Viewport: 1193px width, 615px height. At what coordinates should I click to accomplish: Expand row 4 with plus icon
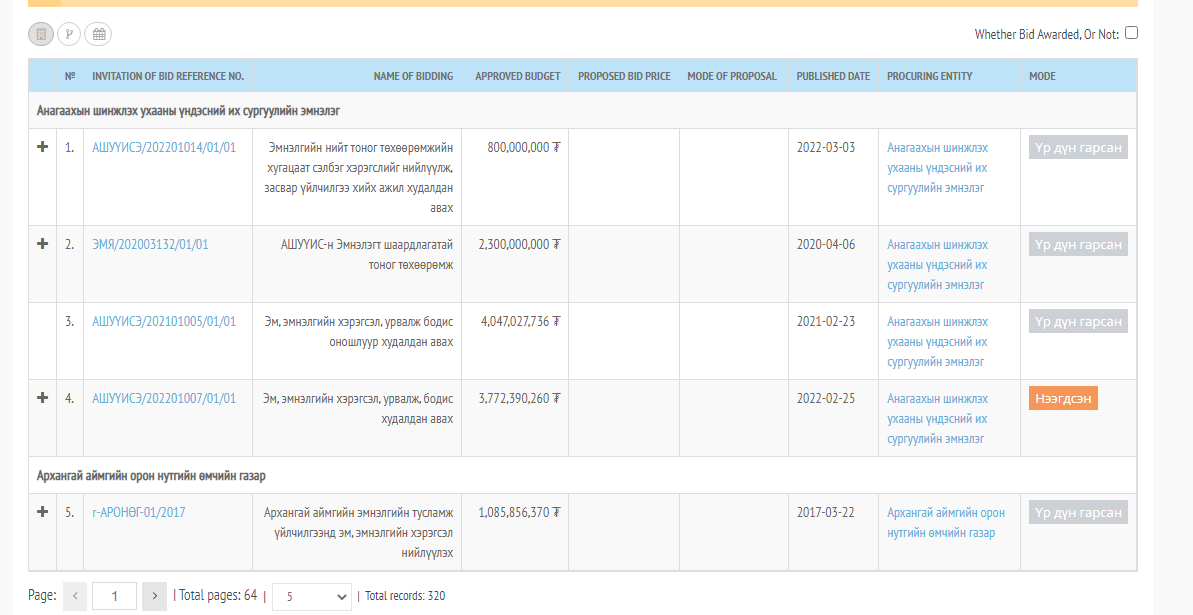(42, 398)
